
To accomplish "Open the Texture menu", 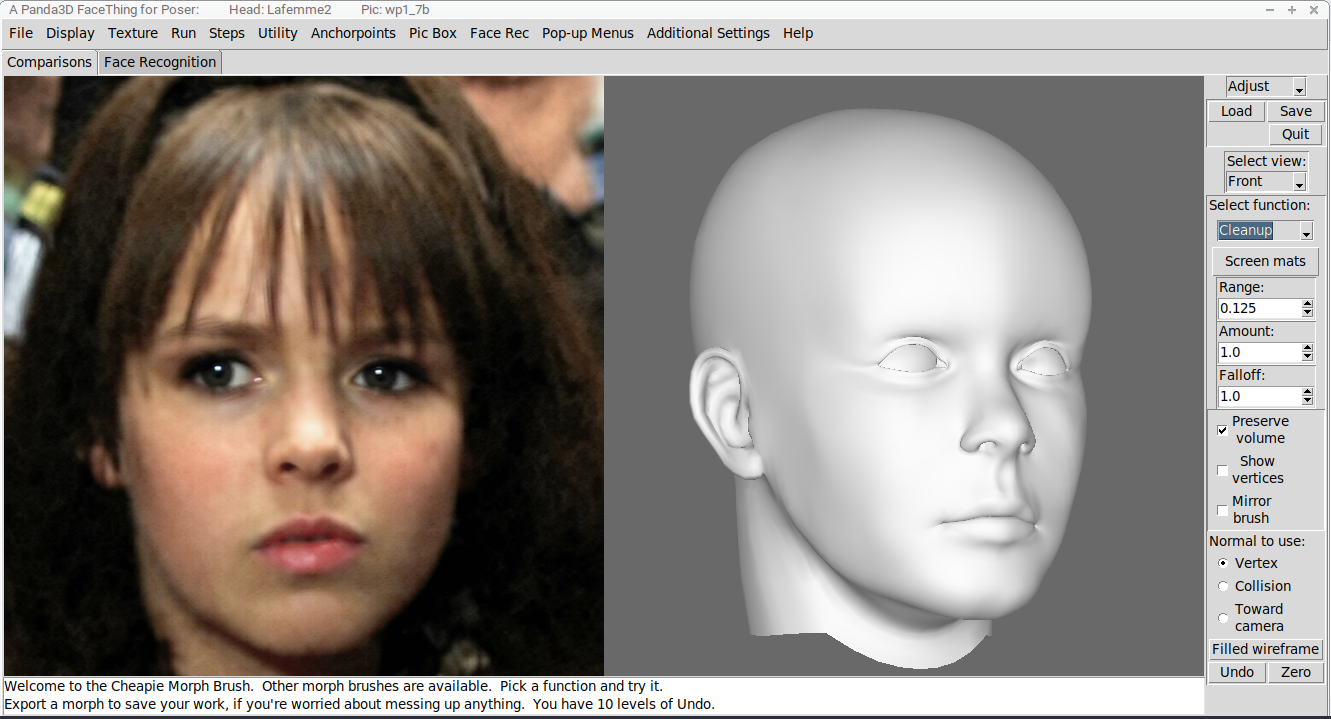I will (133, 33).
